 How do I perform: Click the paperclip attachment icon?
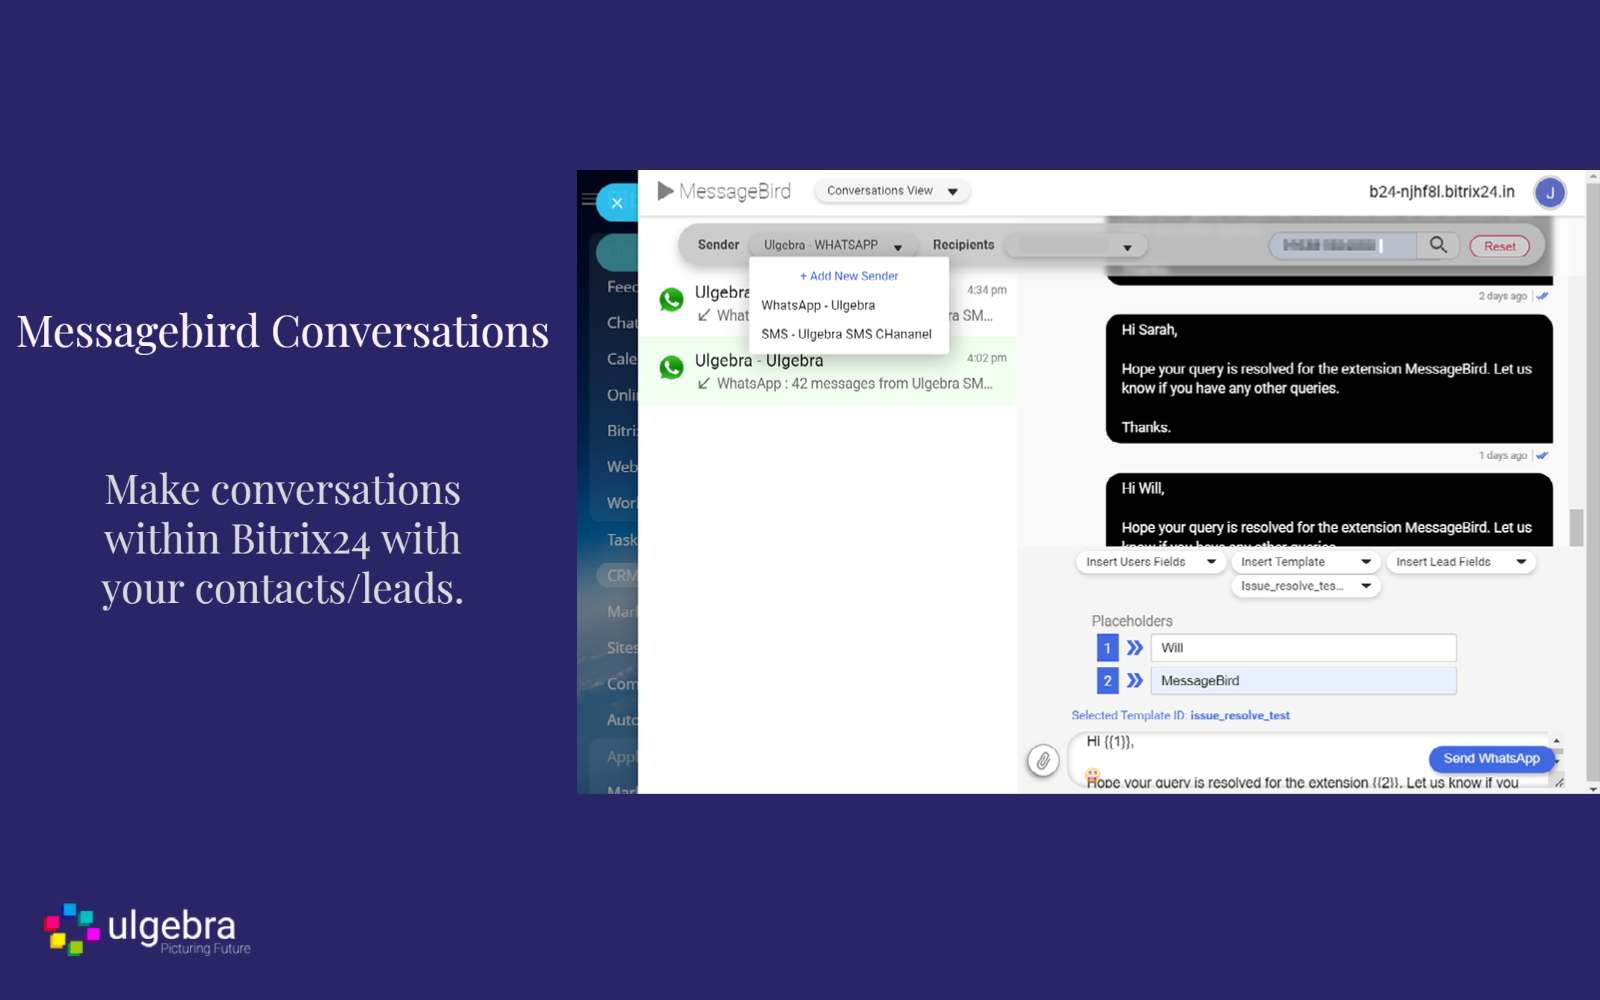pyautogui.click(x=1043, y=761)
